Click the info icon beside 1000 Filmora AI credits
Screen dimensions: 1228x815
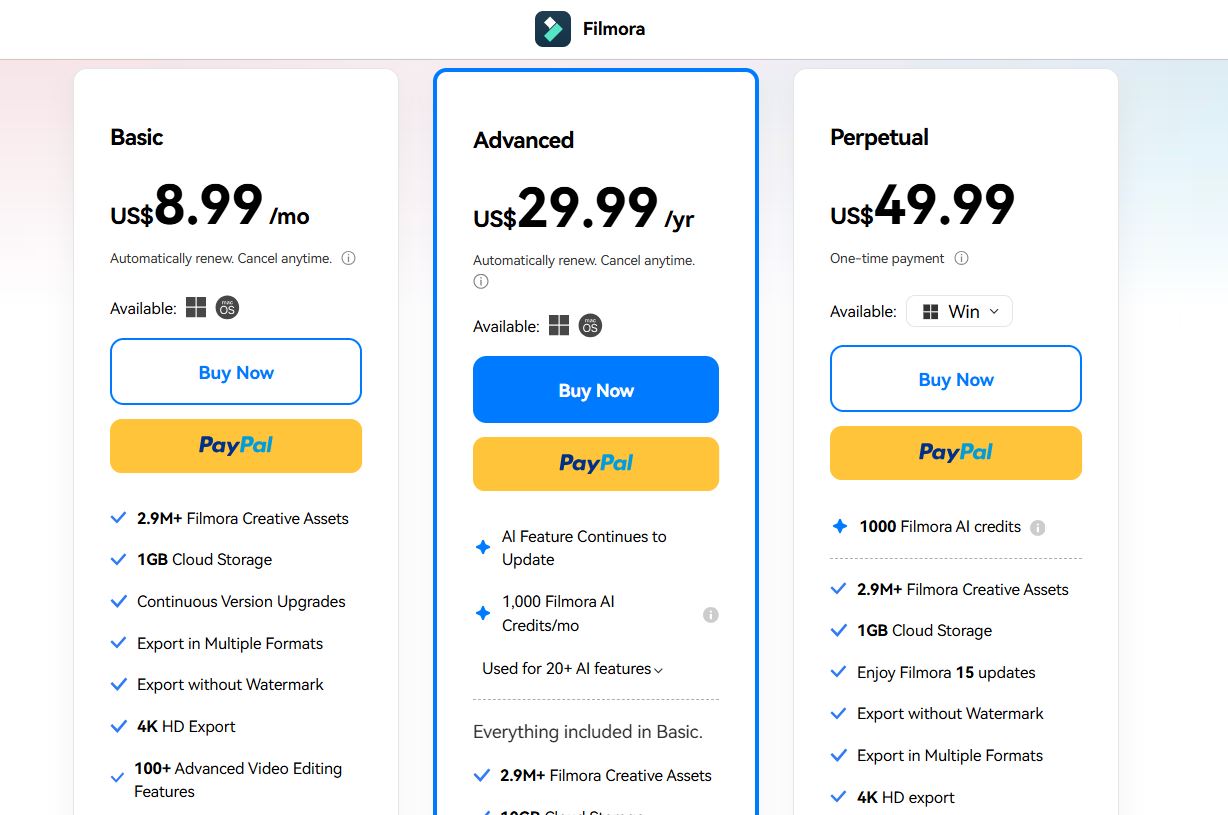pos(1038,526)
